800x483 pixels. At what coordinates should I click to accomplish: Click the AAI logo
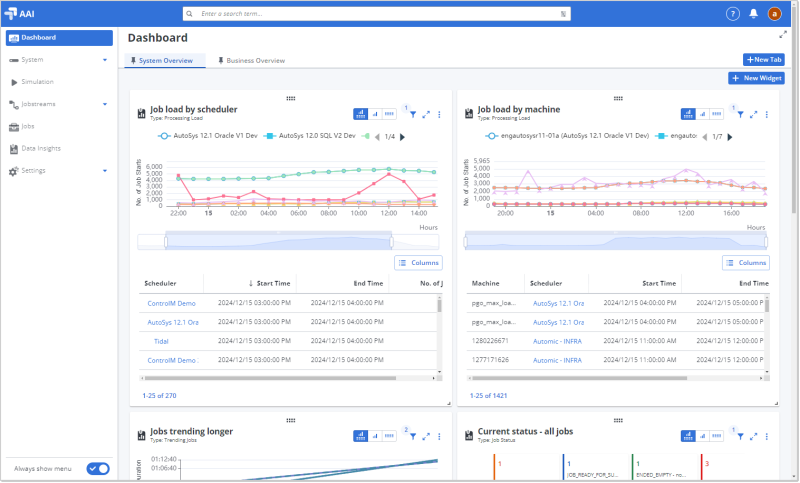(x=19, y=14)
